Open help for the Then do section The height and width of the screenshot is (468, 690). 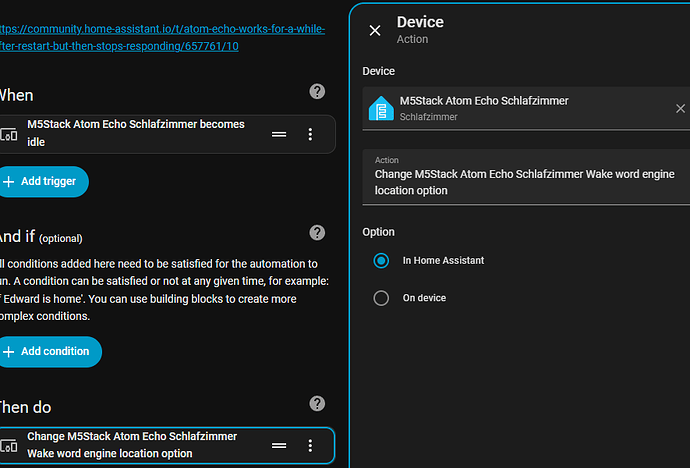317,404
